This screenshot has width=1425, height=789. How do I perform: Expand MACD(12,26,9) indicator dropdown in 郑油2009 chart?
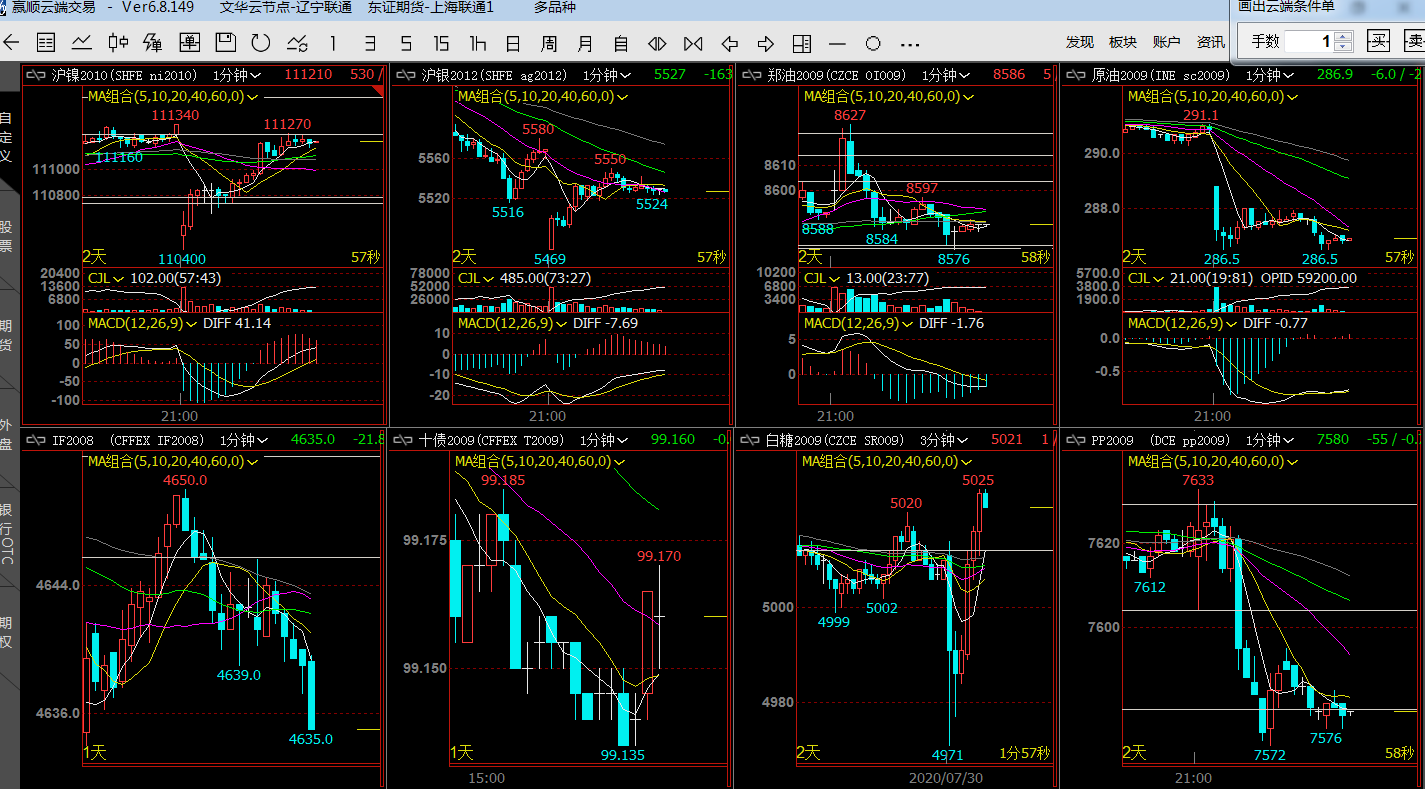(x=909, y=324)
